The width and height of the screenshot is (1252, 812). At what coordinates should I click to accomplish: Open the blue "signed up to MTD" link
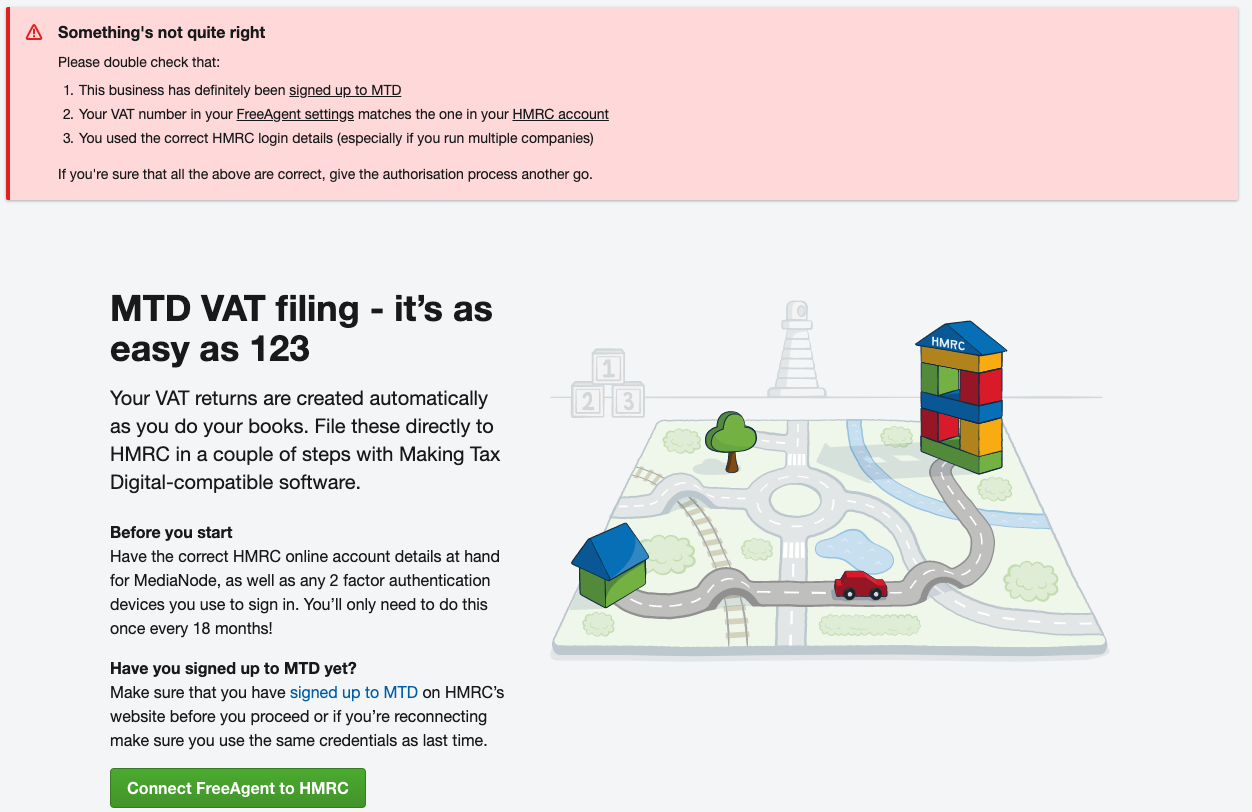(354, 692)
